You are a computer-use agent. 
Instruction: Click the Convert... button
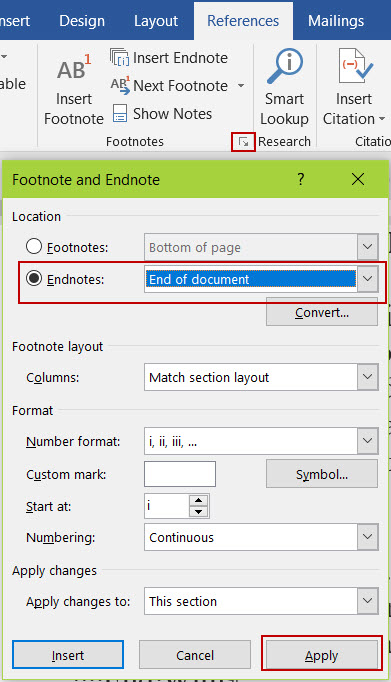(x=322, y=312)
